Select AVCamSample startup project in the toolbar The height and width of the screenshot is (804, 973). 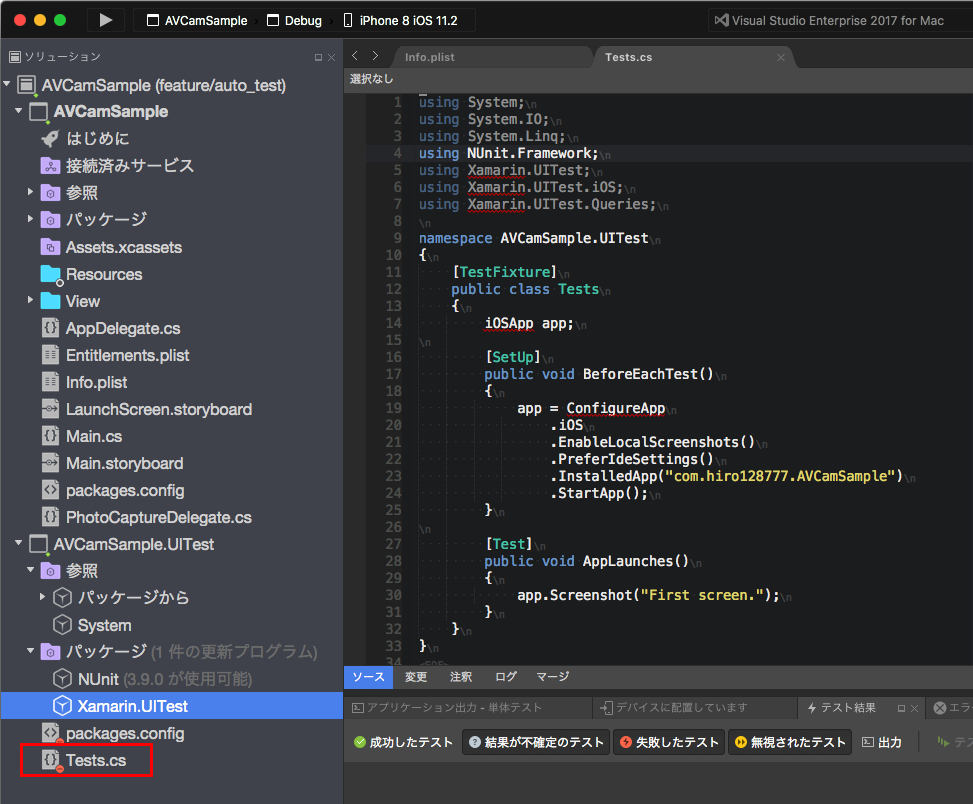(197, 20)
